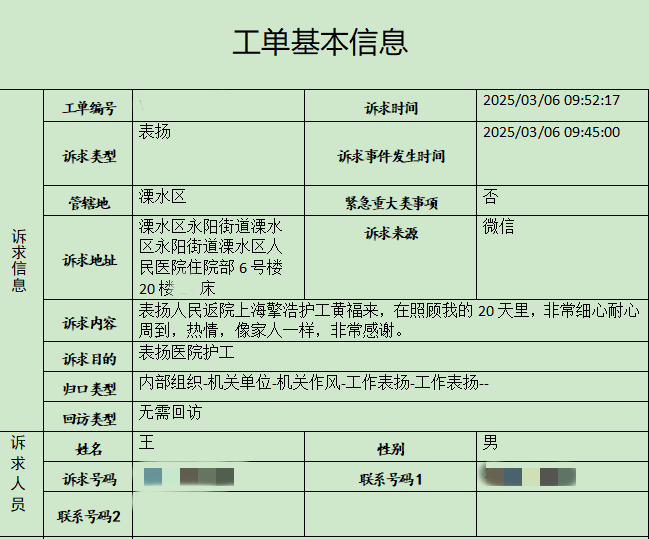Select the 诉求目的 label
The image size is (649, 539).
coord(89,359)
